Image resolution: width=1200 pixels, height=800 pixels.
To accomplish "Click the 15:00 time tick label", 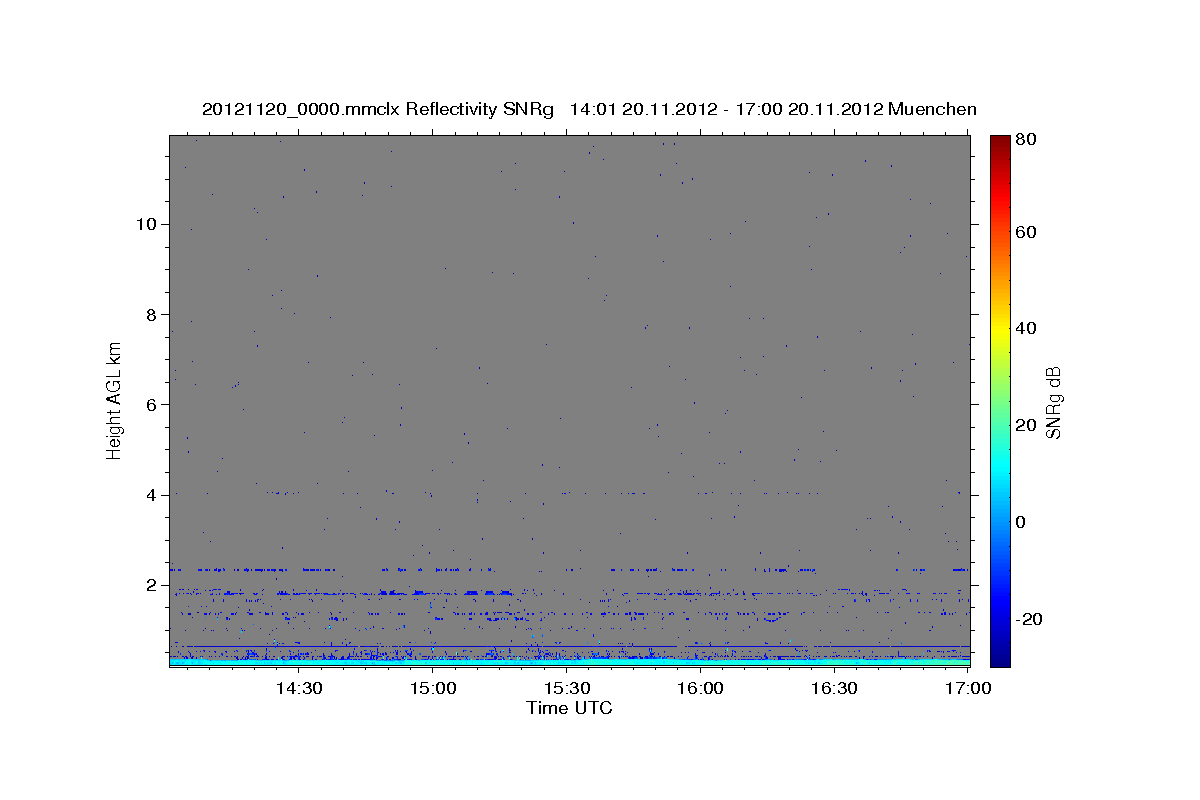I will click(433, 688).
